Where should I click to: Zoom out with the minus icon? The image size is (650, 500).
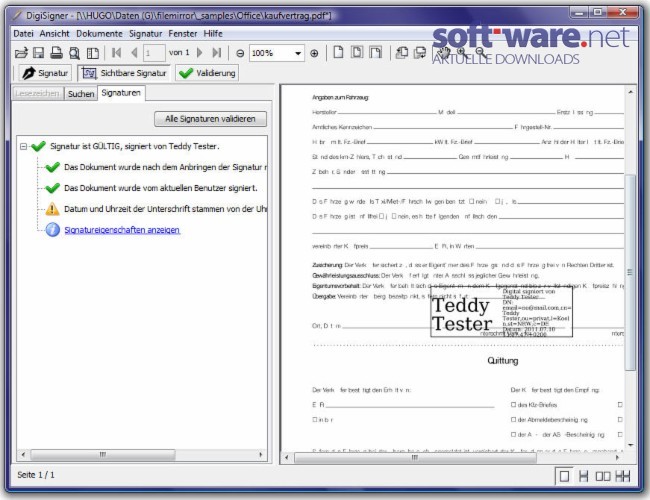pos(240,53)
